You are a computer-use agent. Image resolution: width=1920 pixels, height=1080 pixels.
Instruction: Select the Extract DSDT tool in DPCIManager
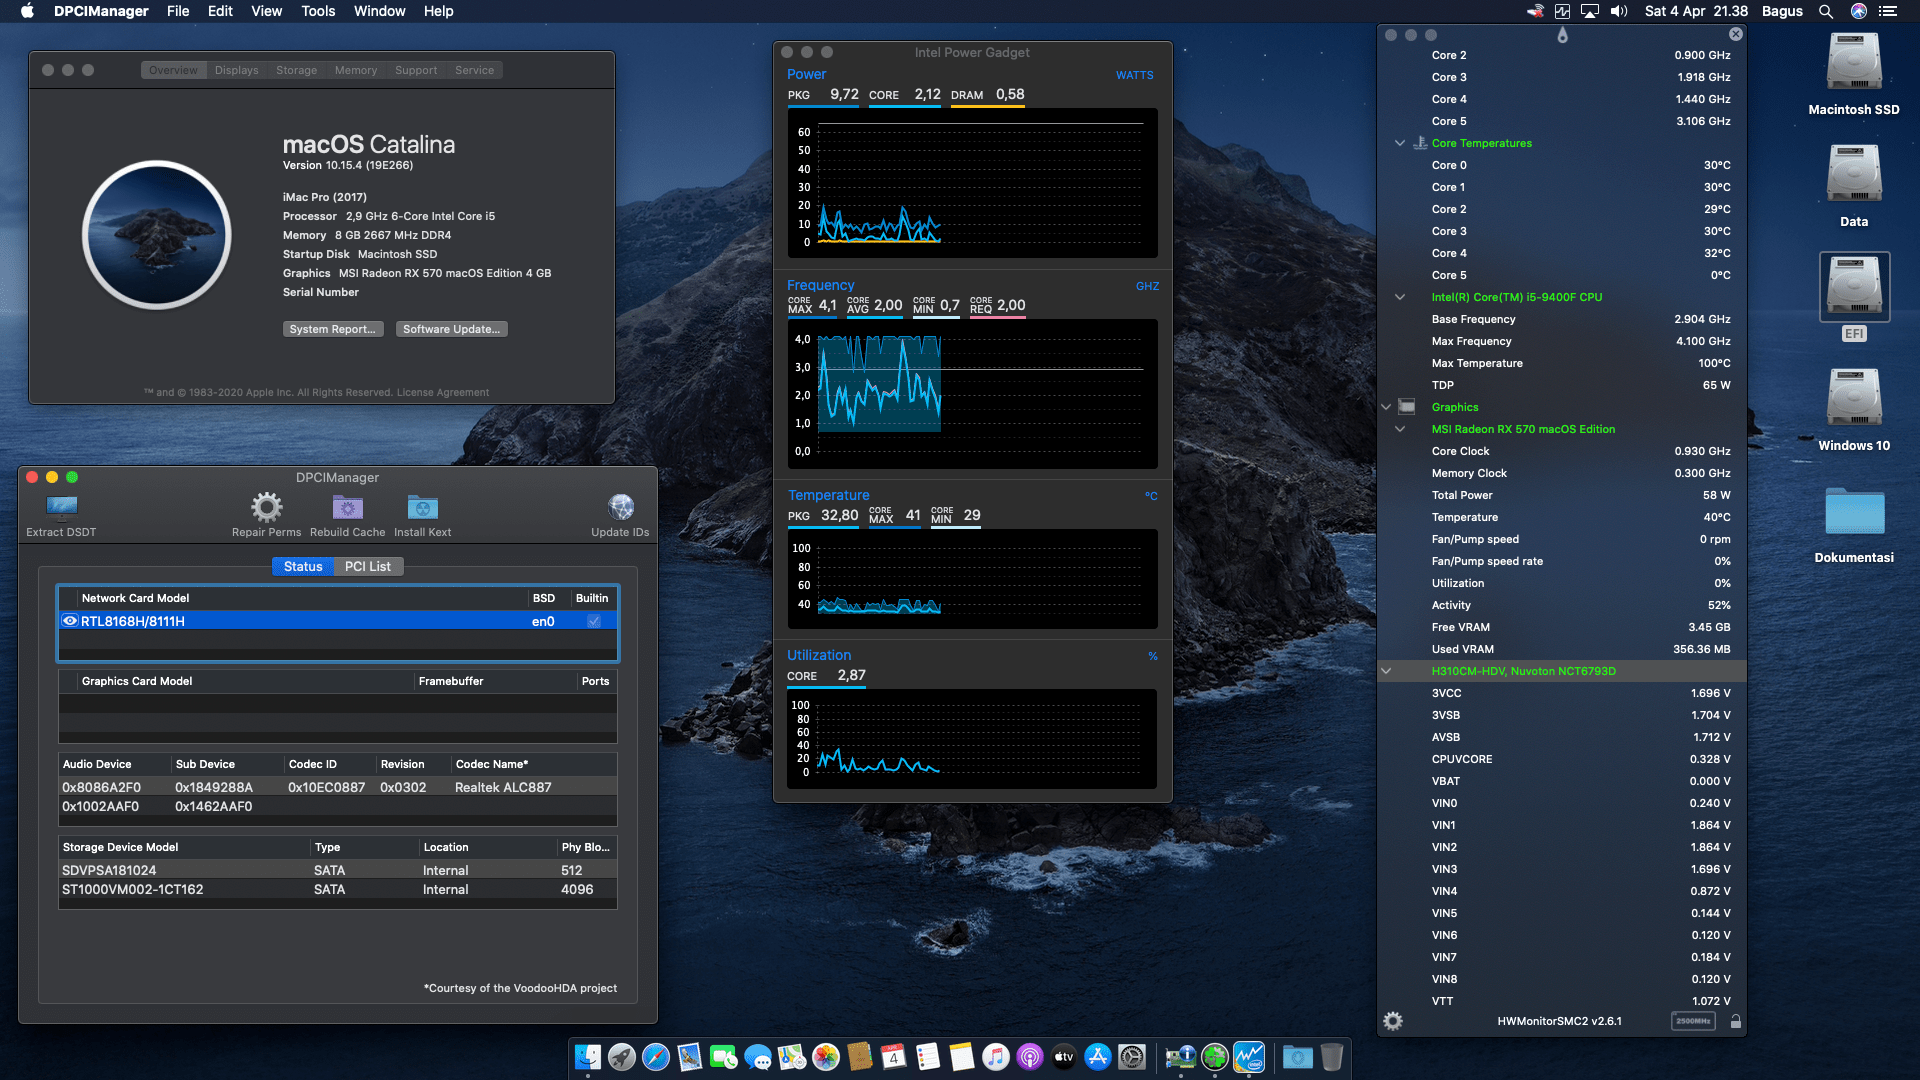pyautogui.click(x=60, y=508)
